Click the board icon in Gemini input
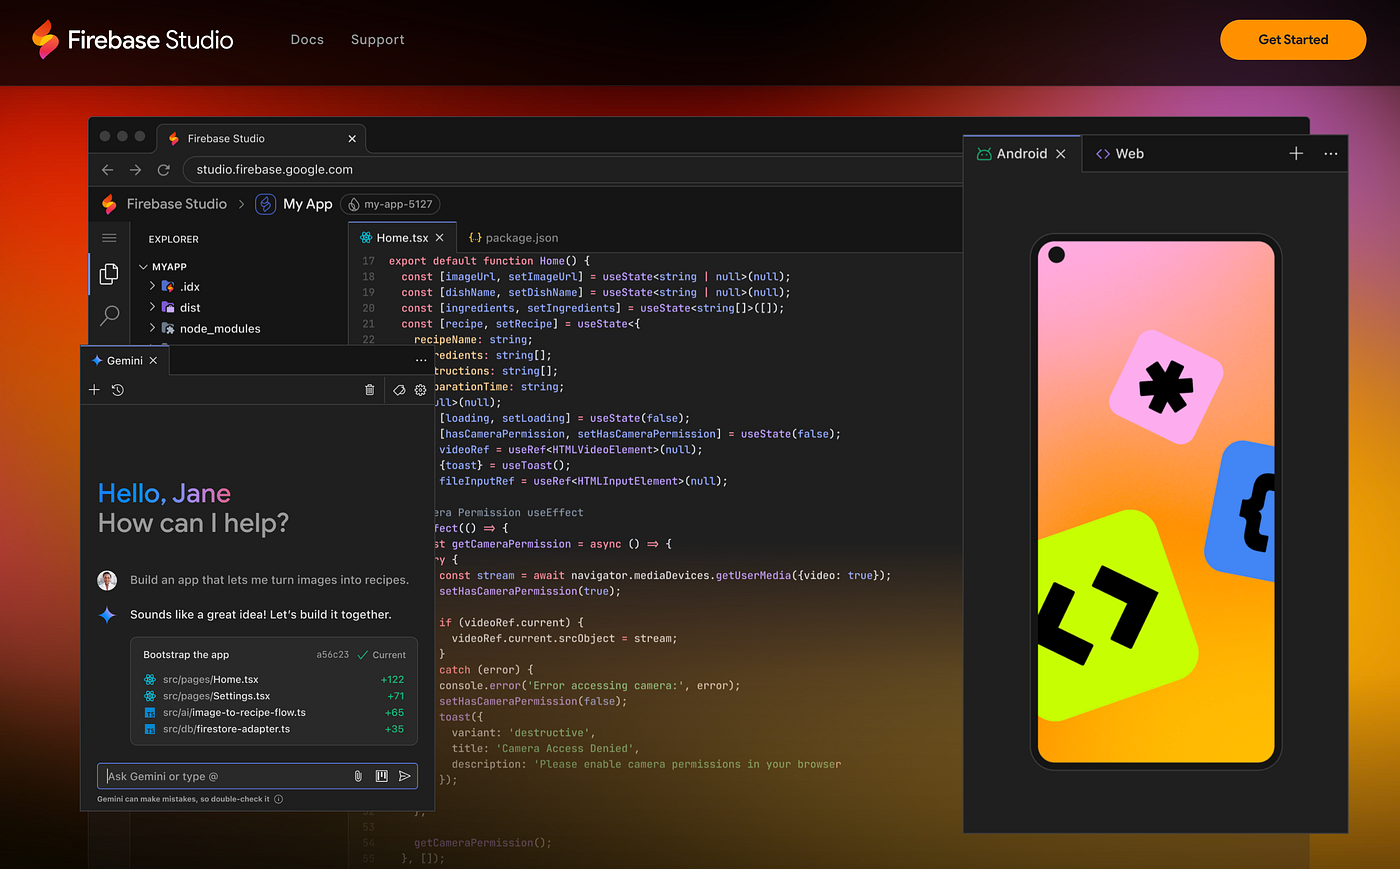The image size is (1400, 869). tap(381, 776)
